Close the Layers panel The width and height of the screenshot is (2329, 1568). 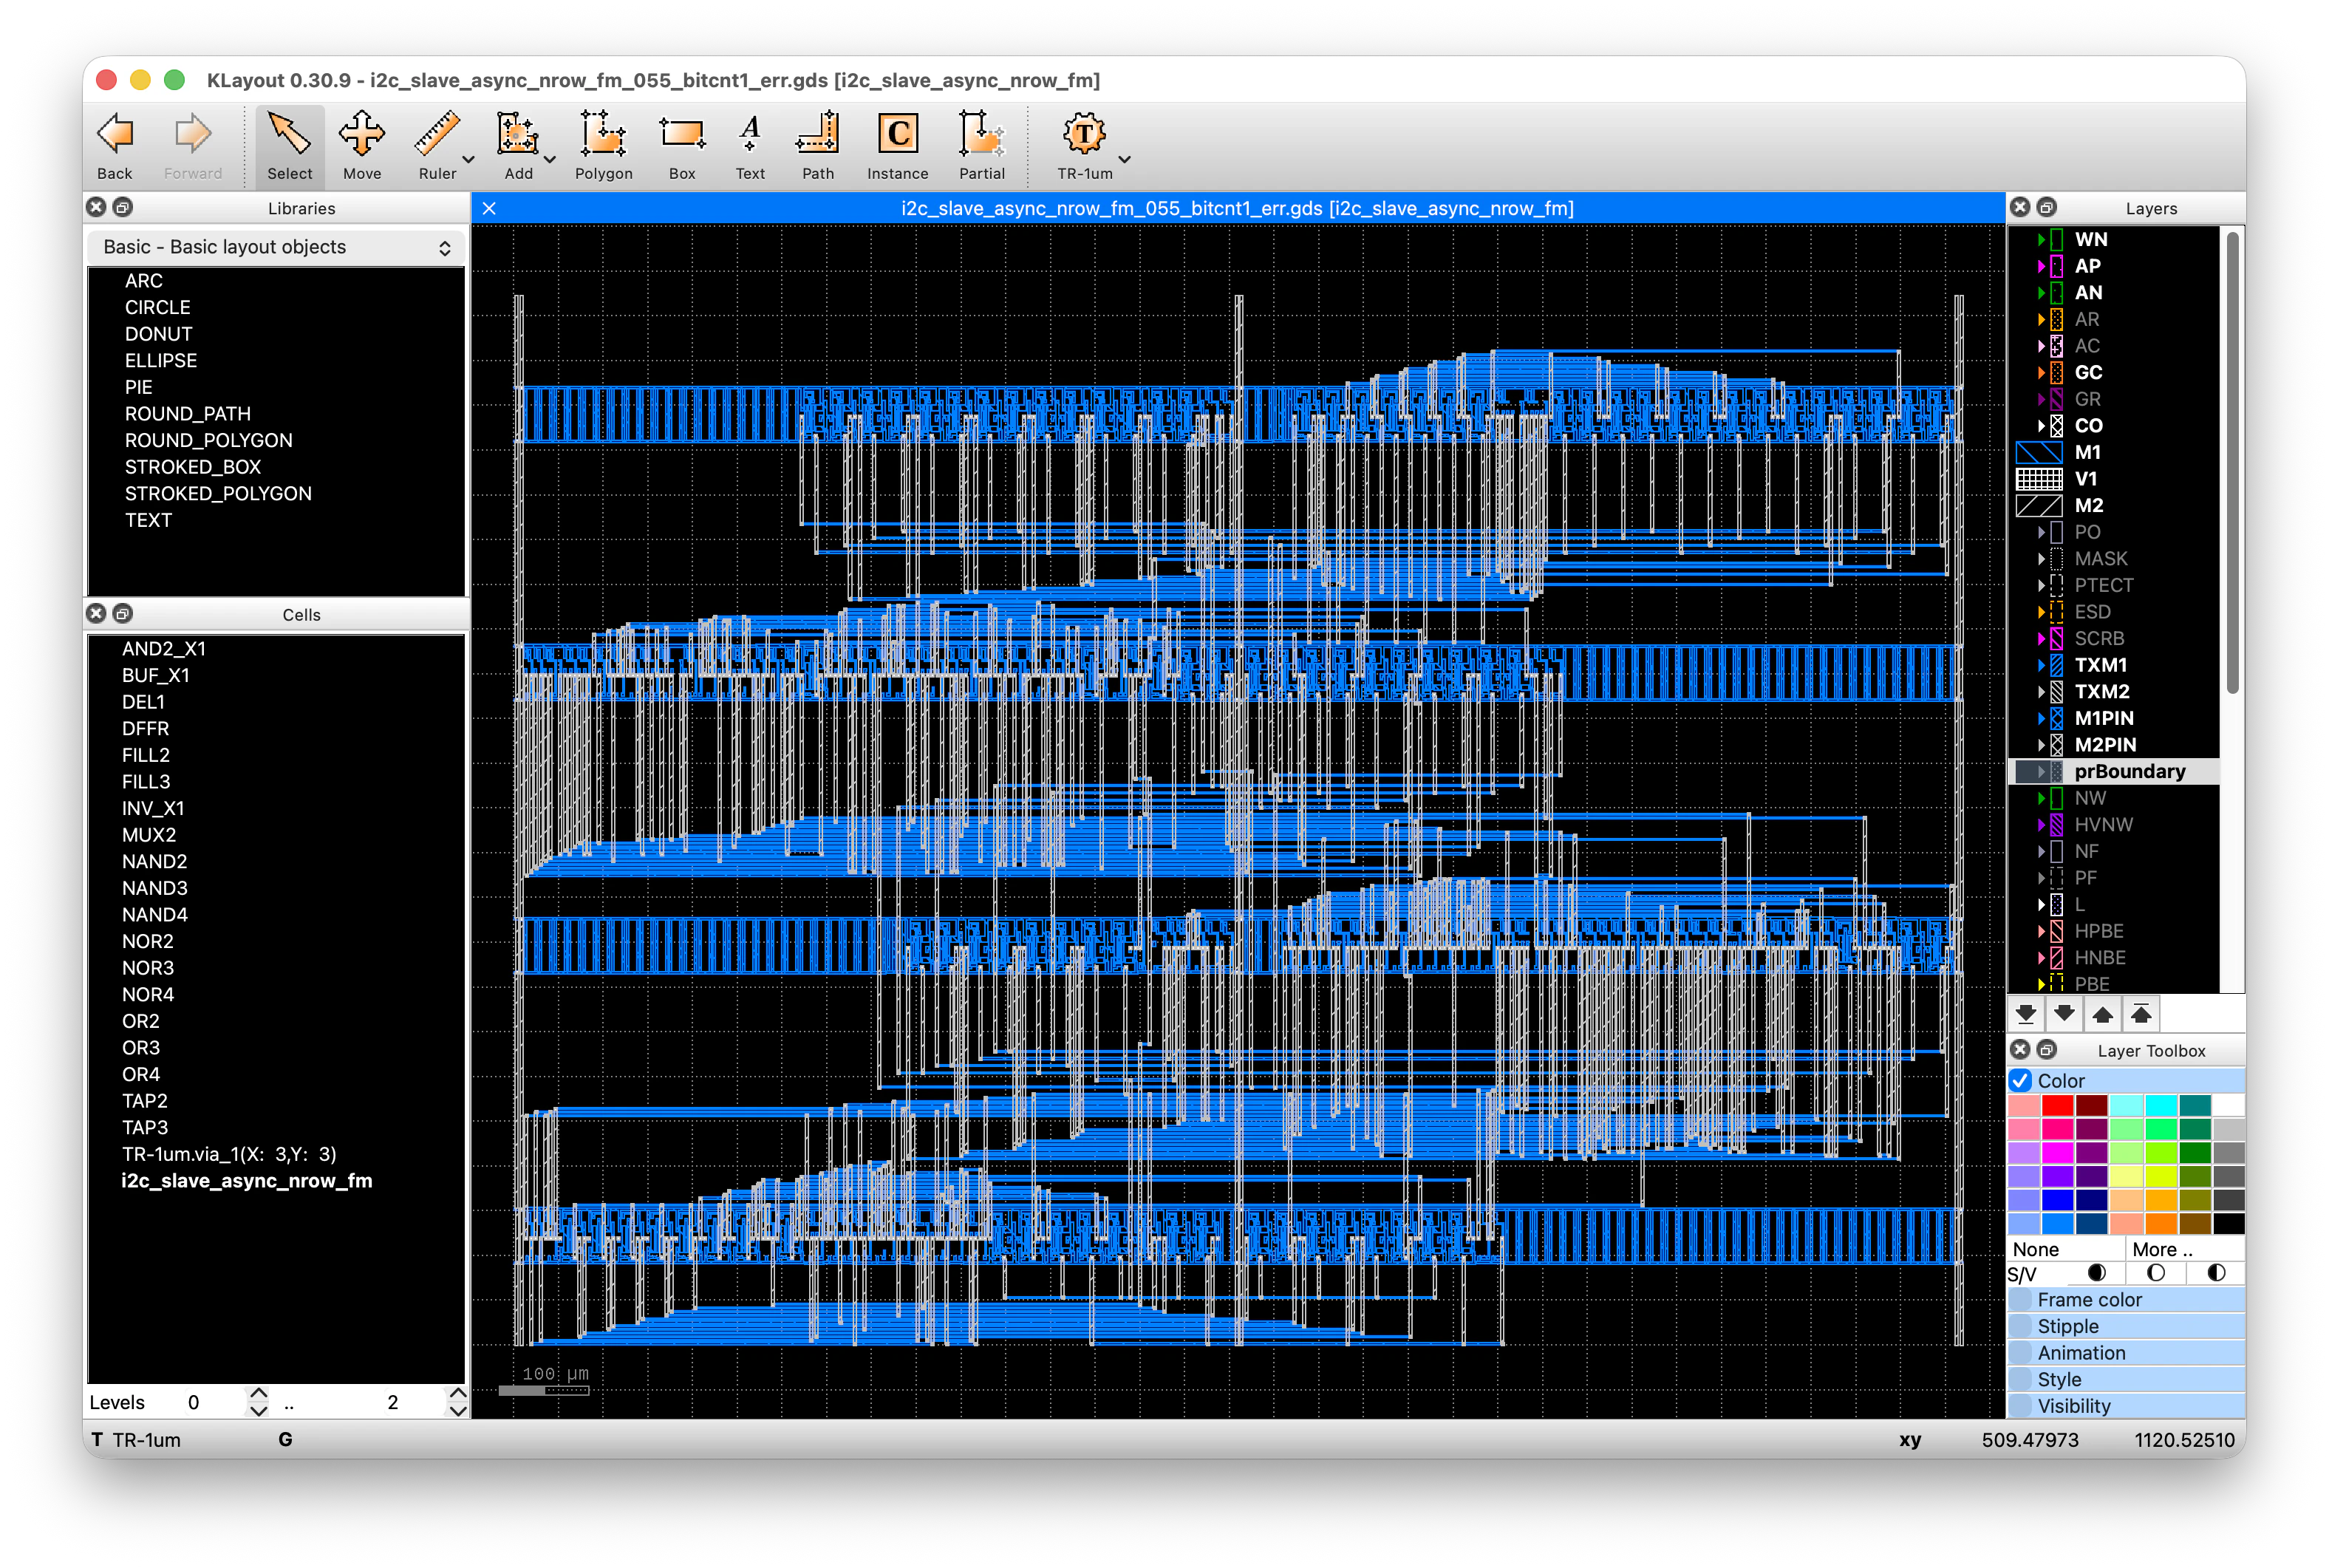2020,207
